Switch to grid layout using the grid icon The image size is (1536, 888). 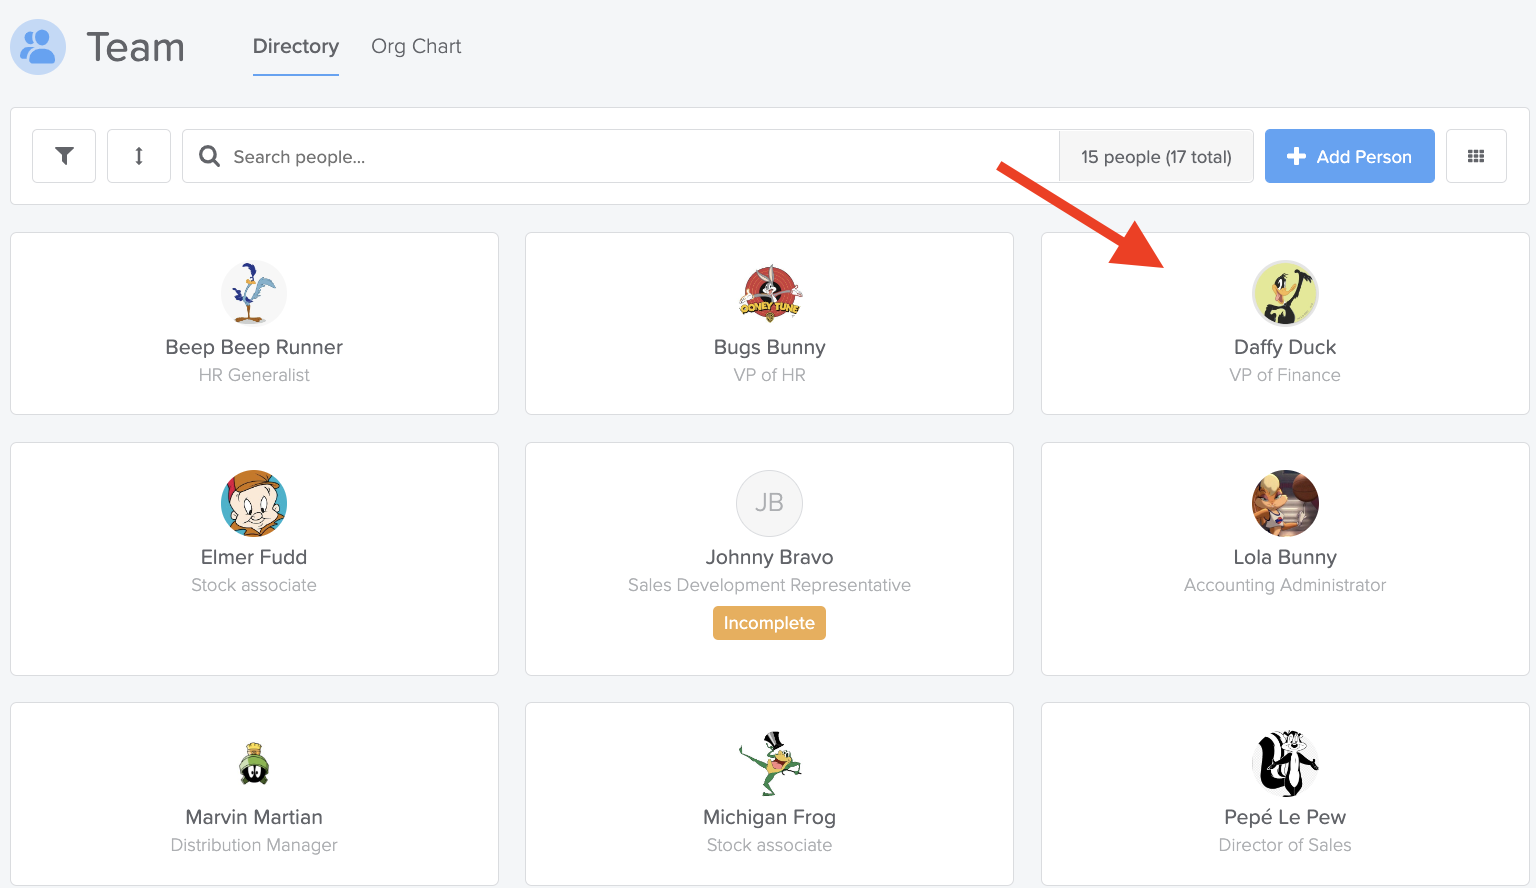1476,156
